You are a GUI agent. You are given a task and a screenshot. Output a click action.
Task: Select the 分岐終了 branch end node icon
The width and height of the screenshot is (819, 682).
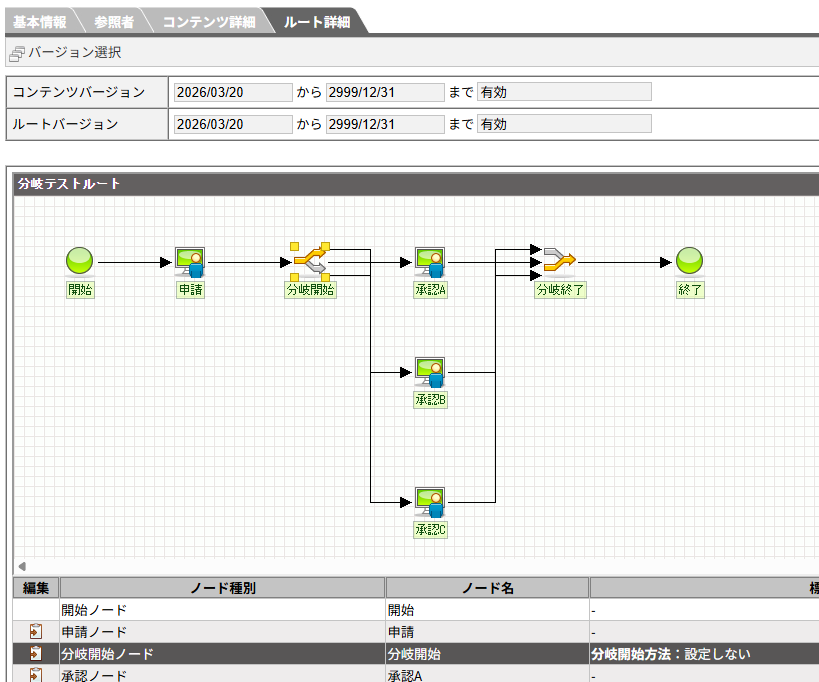[x=560, y=262]
